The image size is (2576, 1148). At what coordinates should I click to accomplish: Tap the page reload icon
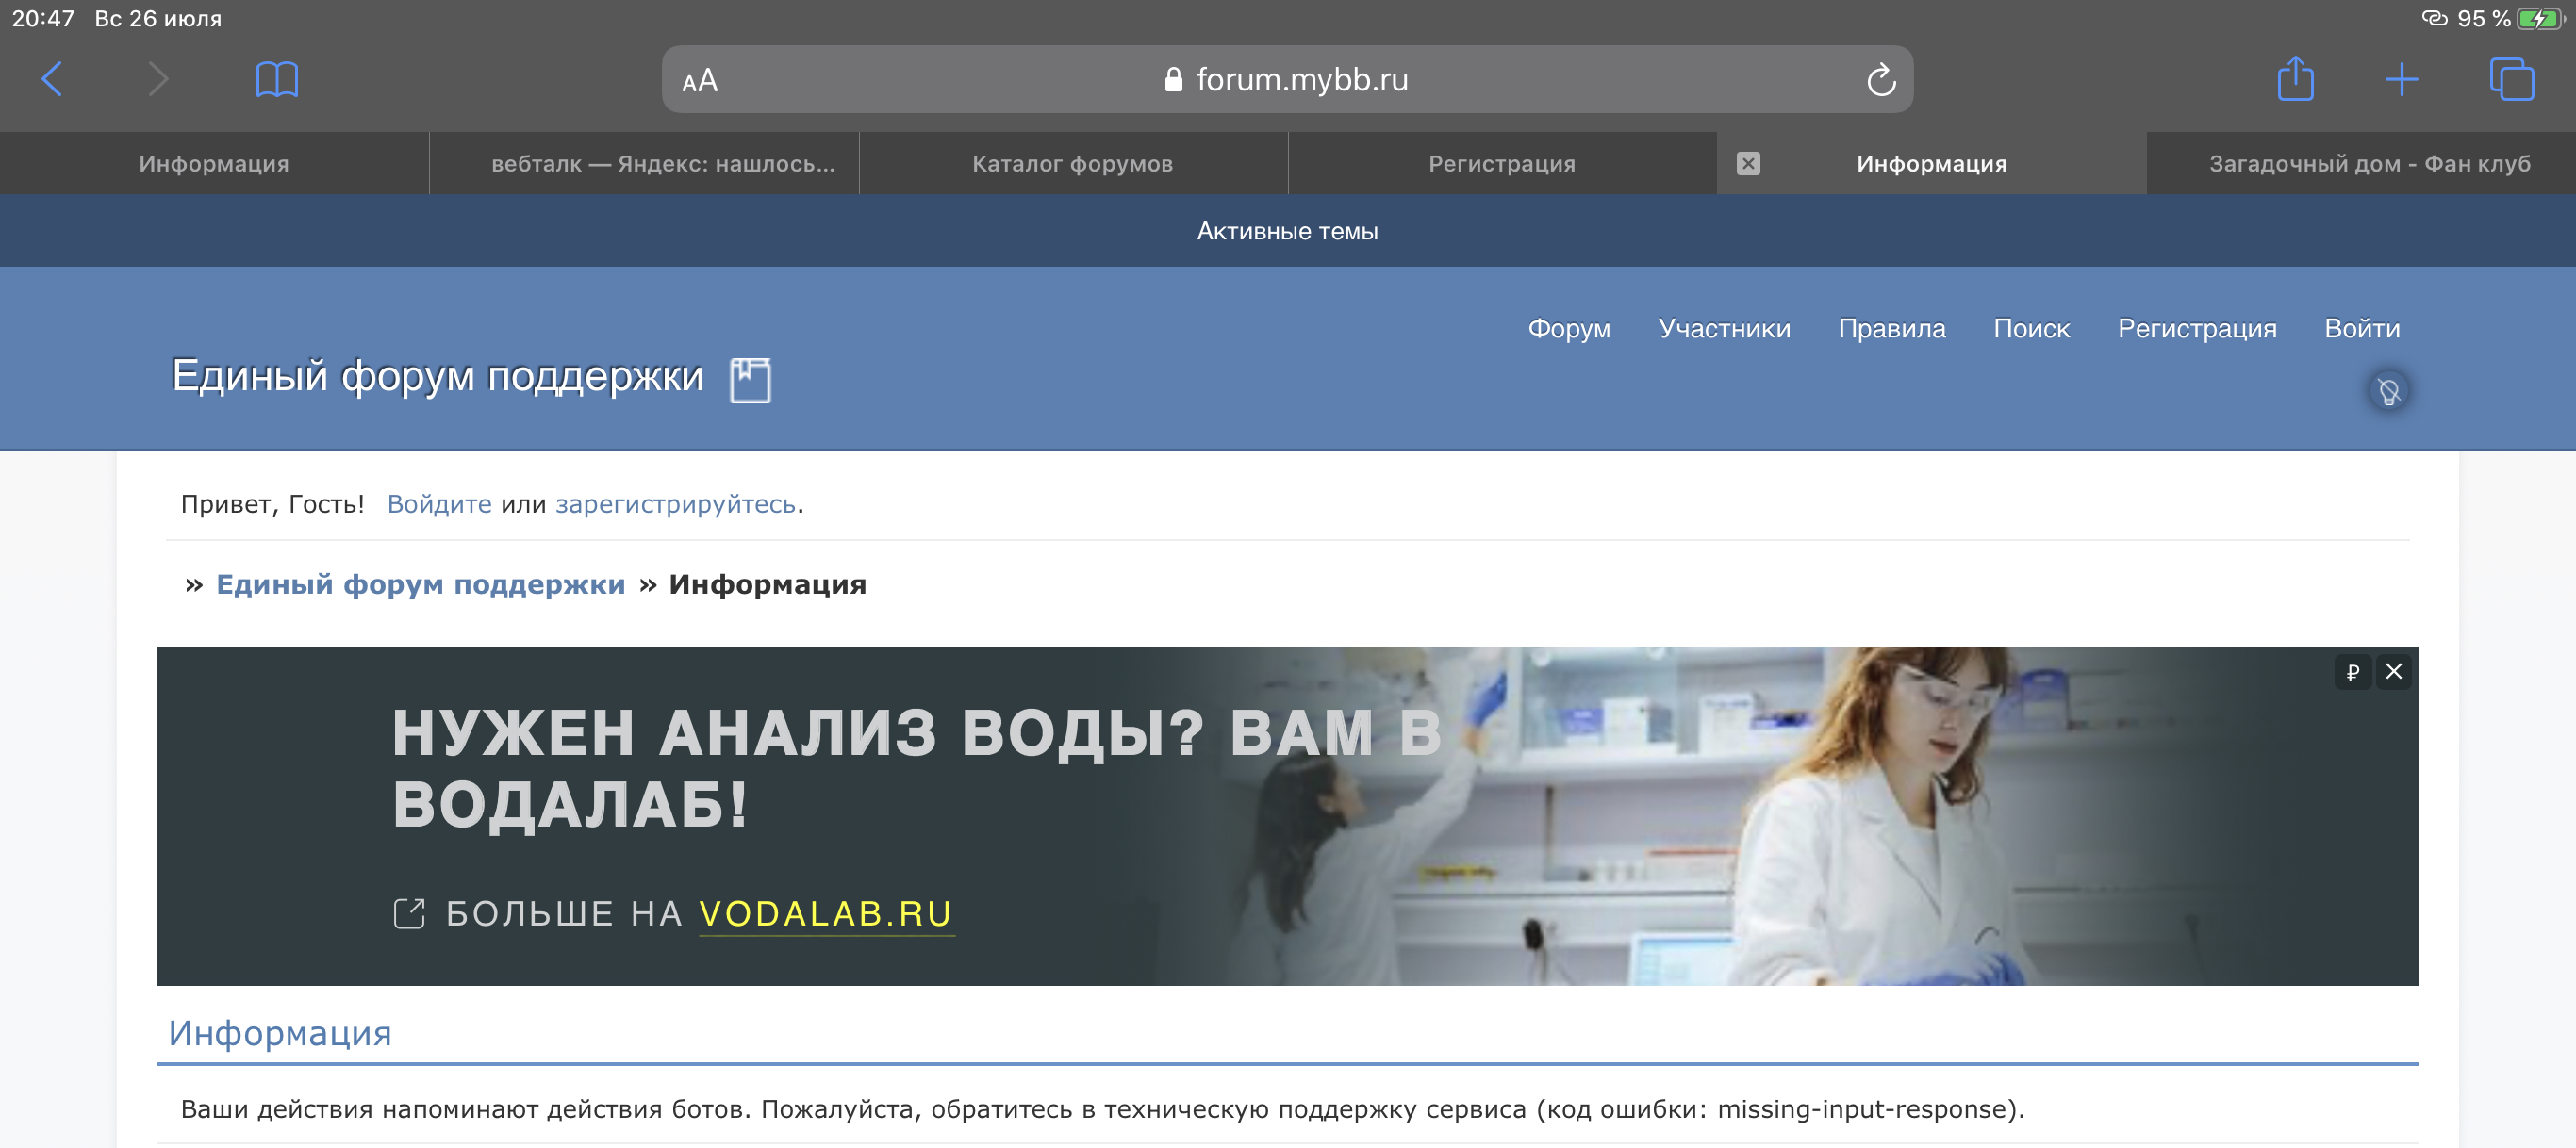(1880, 80)
